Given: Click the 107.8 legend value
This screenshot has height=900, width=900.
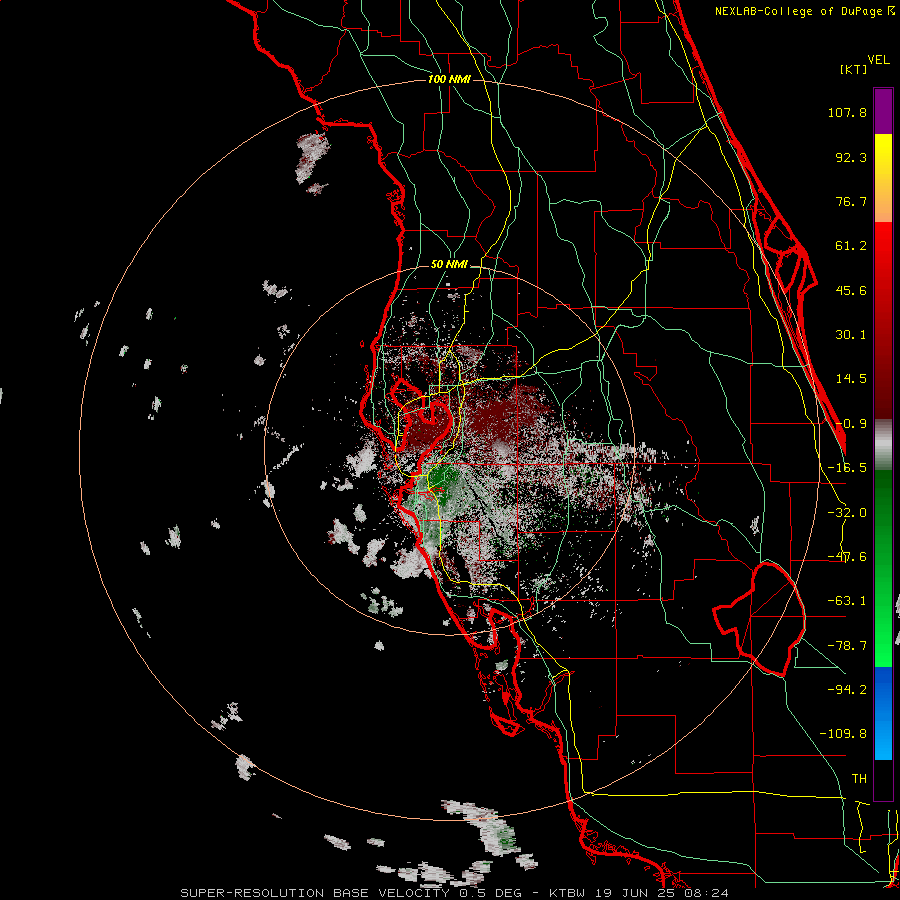Looking at the screenshot, I should point(847,112).
